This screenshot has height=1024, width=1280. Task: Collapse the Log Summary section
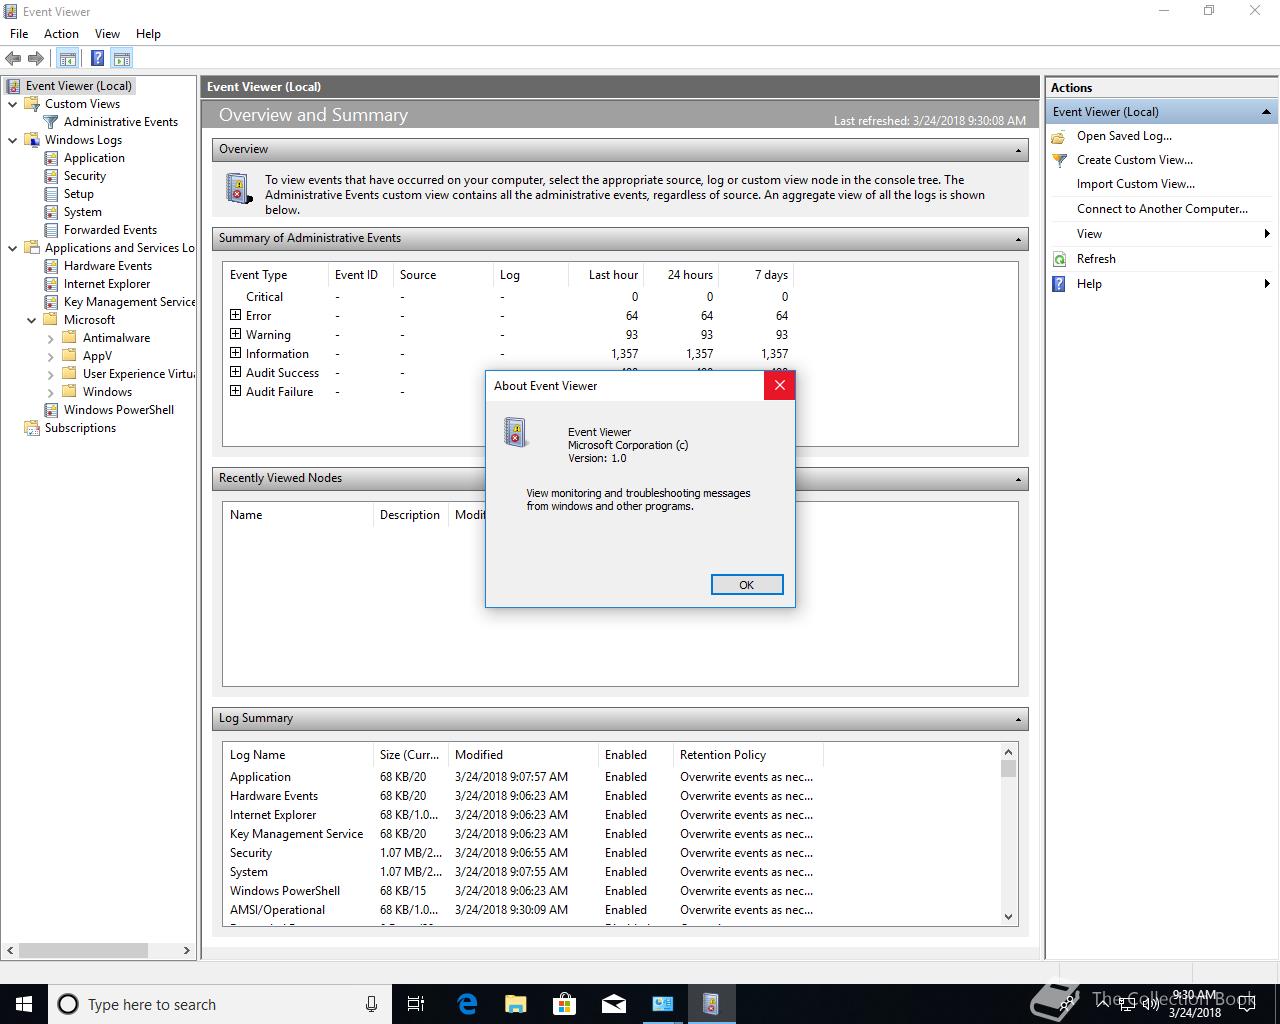(1018, 719)
